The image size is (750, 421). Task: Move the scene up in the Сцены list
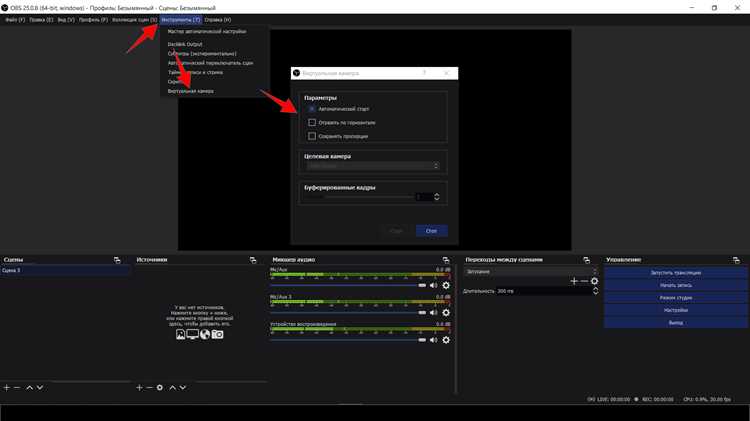coord(29,388)
